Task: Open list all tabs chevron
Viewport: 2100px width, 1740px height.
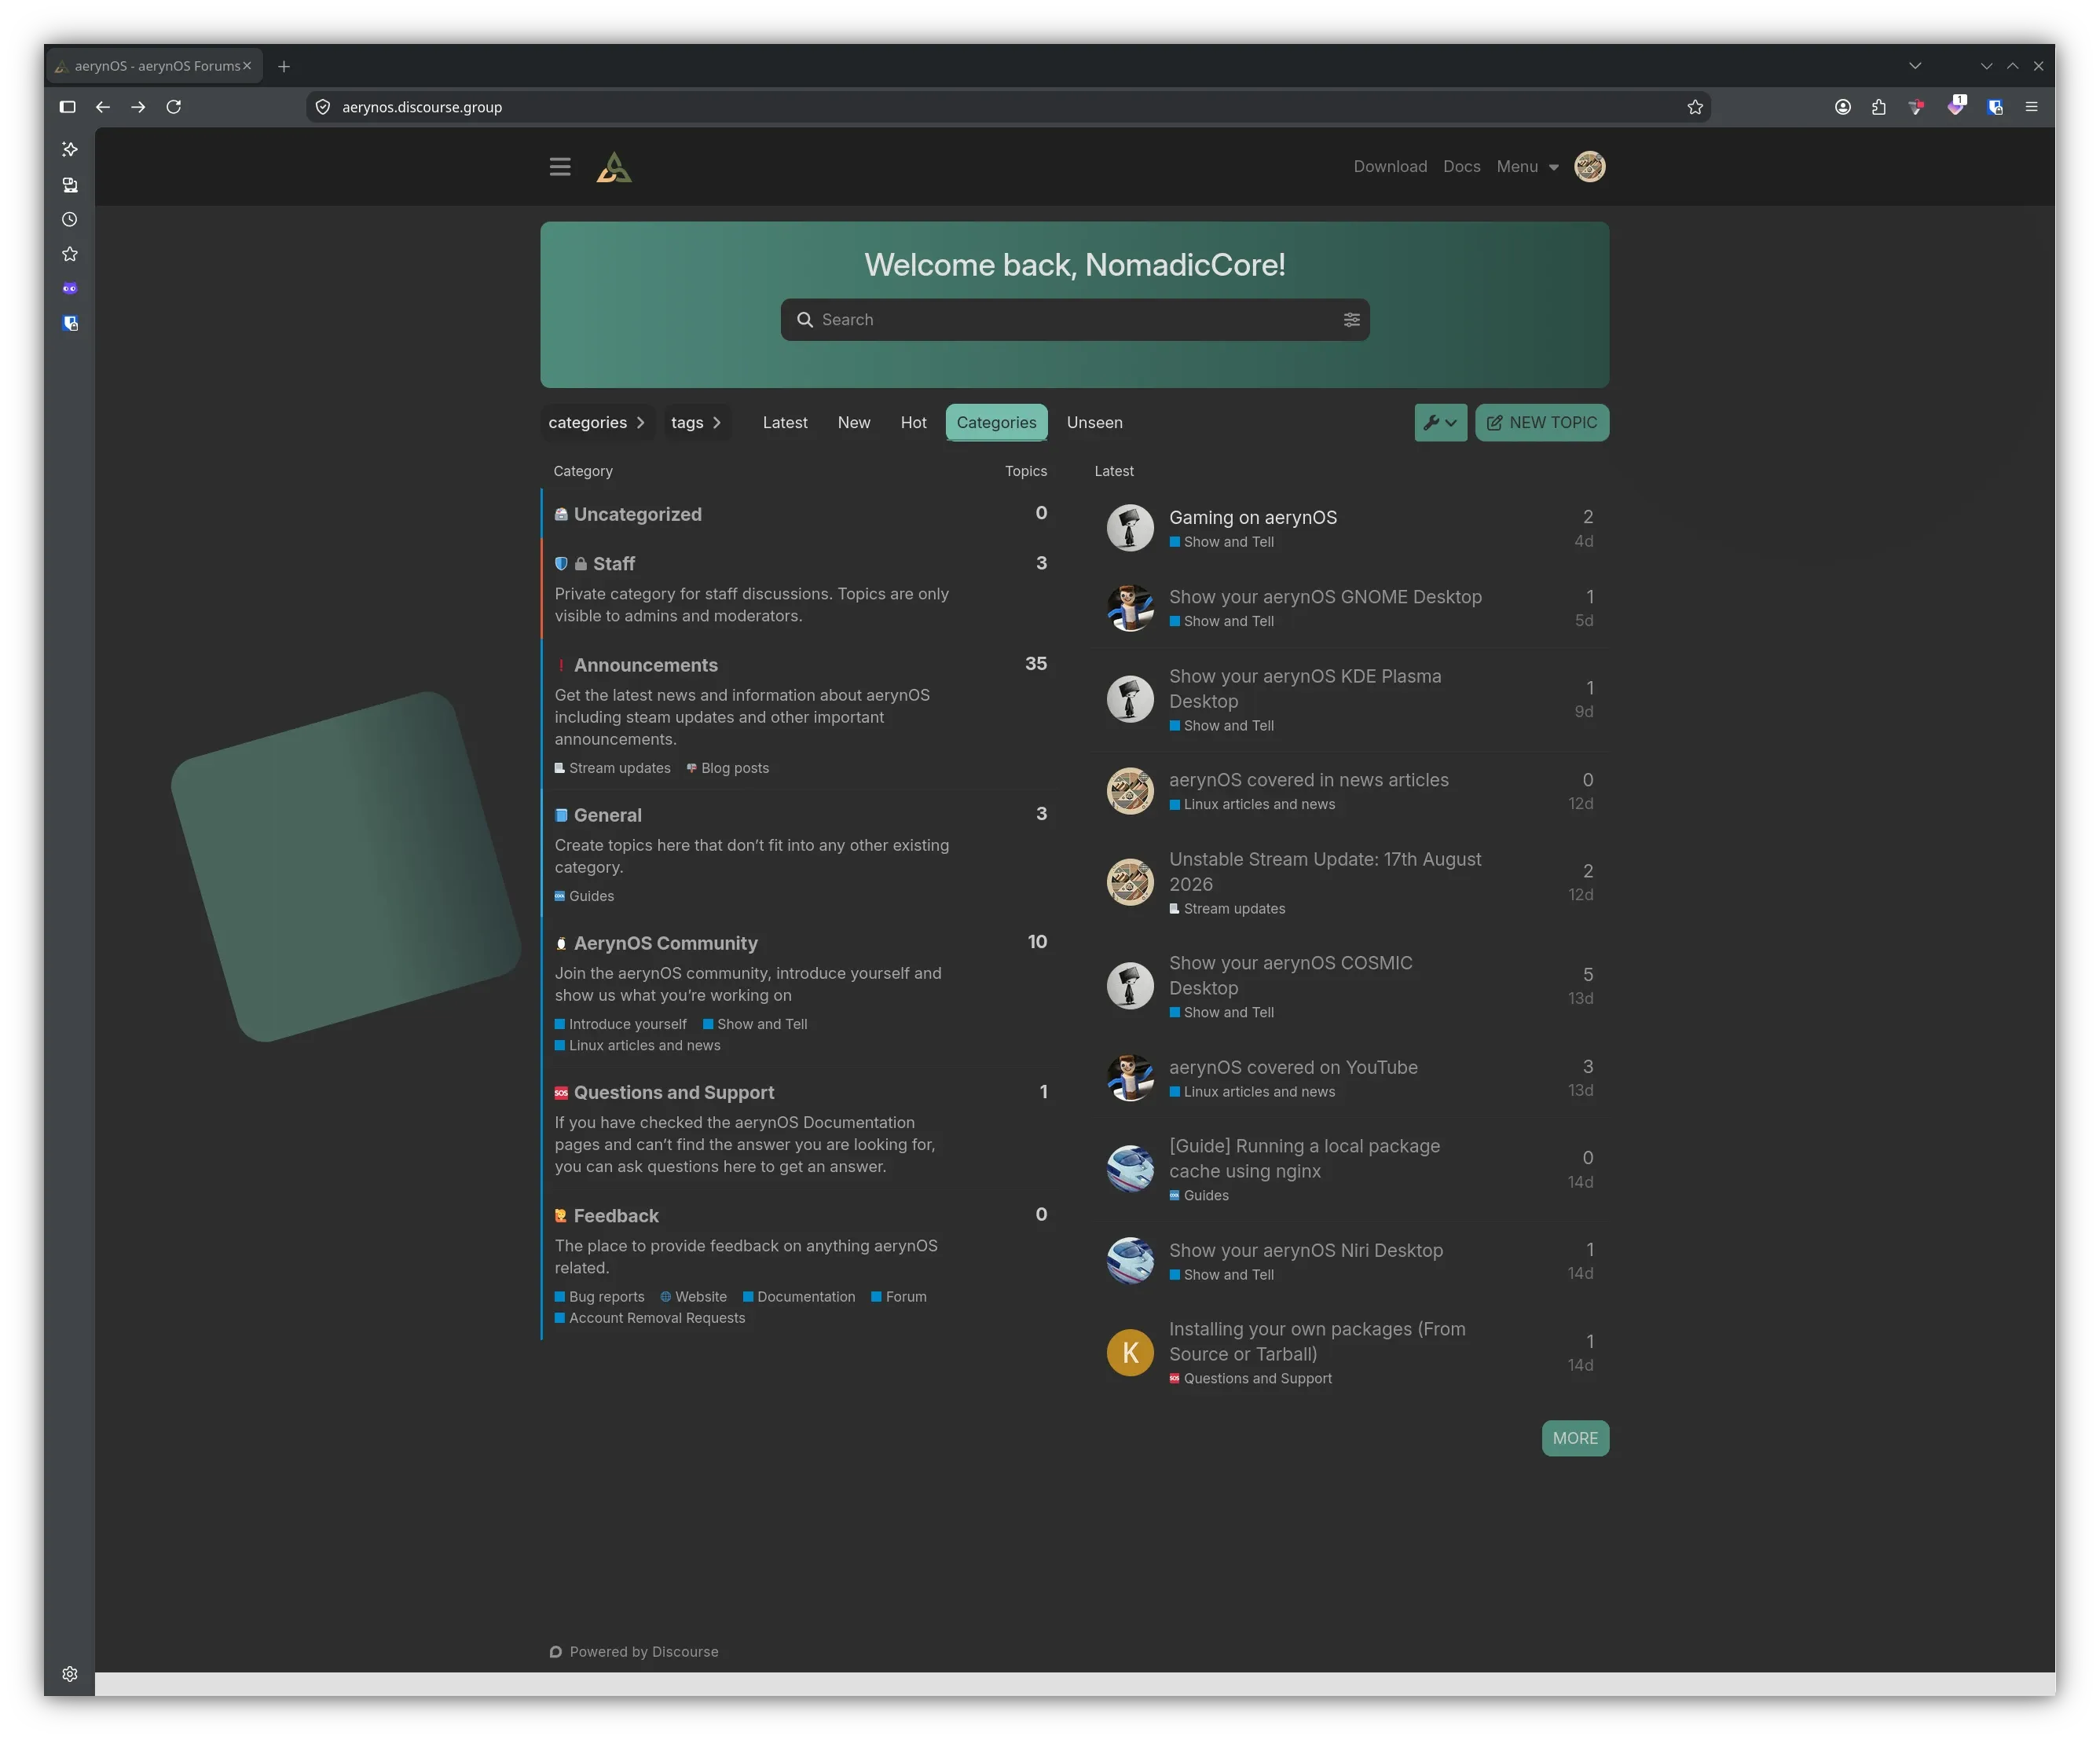Action: click(x=1914, y=66)
